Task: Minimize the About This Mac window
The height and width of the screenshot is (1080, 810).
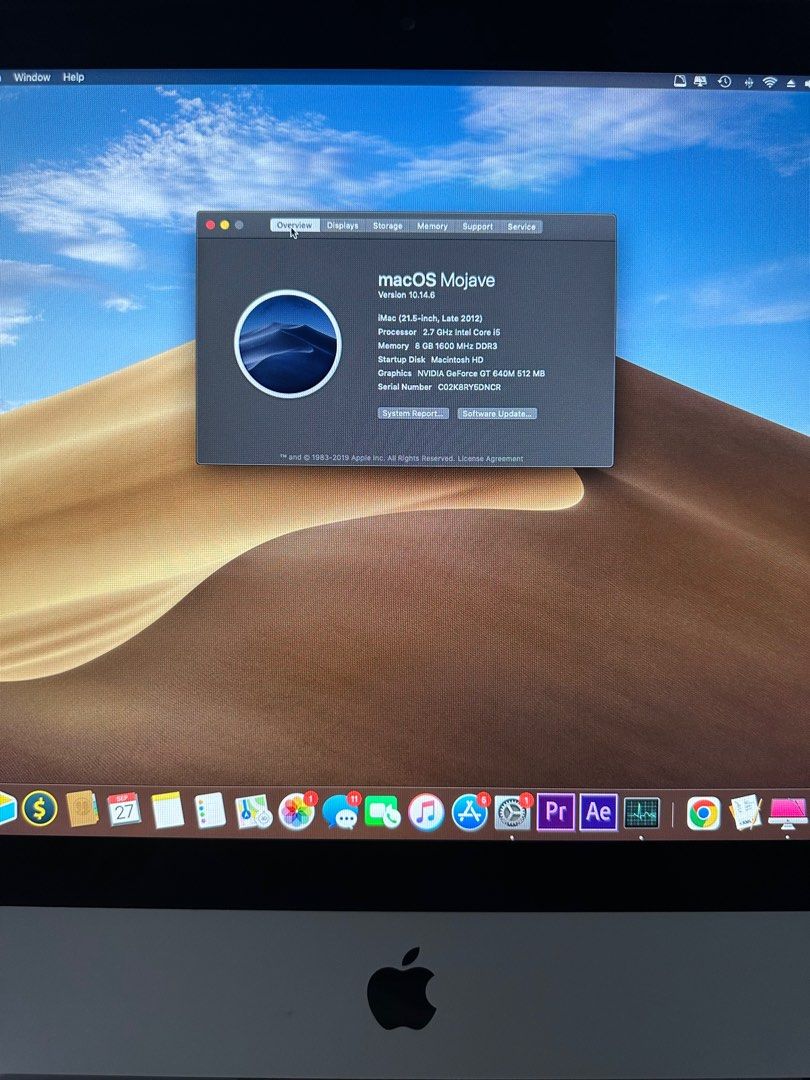Action: coord(225,225)
